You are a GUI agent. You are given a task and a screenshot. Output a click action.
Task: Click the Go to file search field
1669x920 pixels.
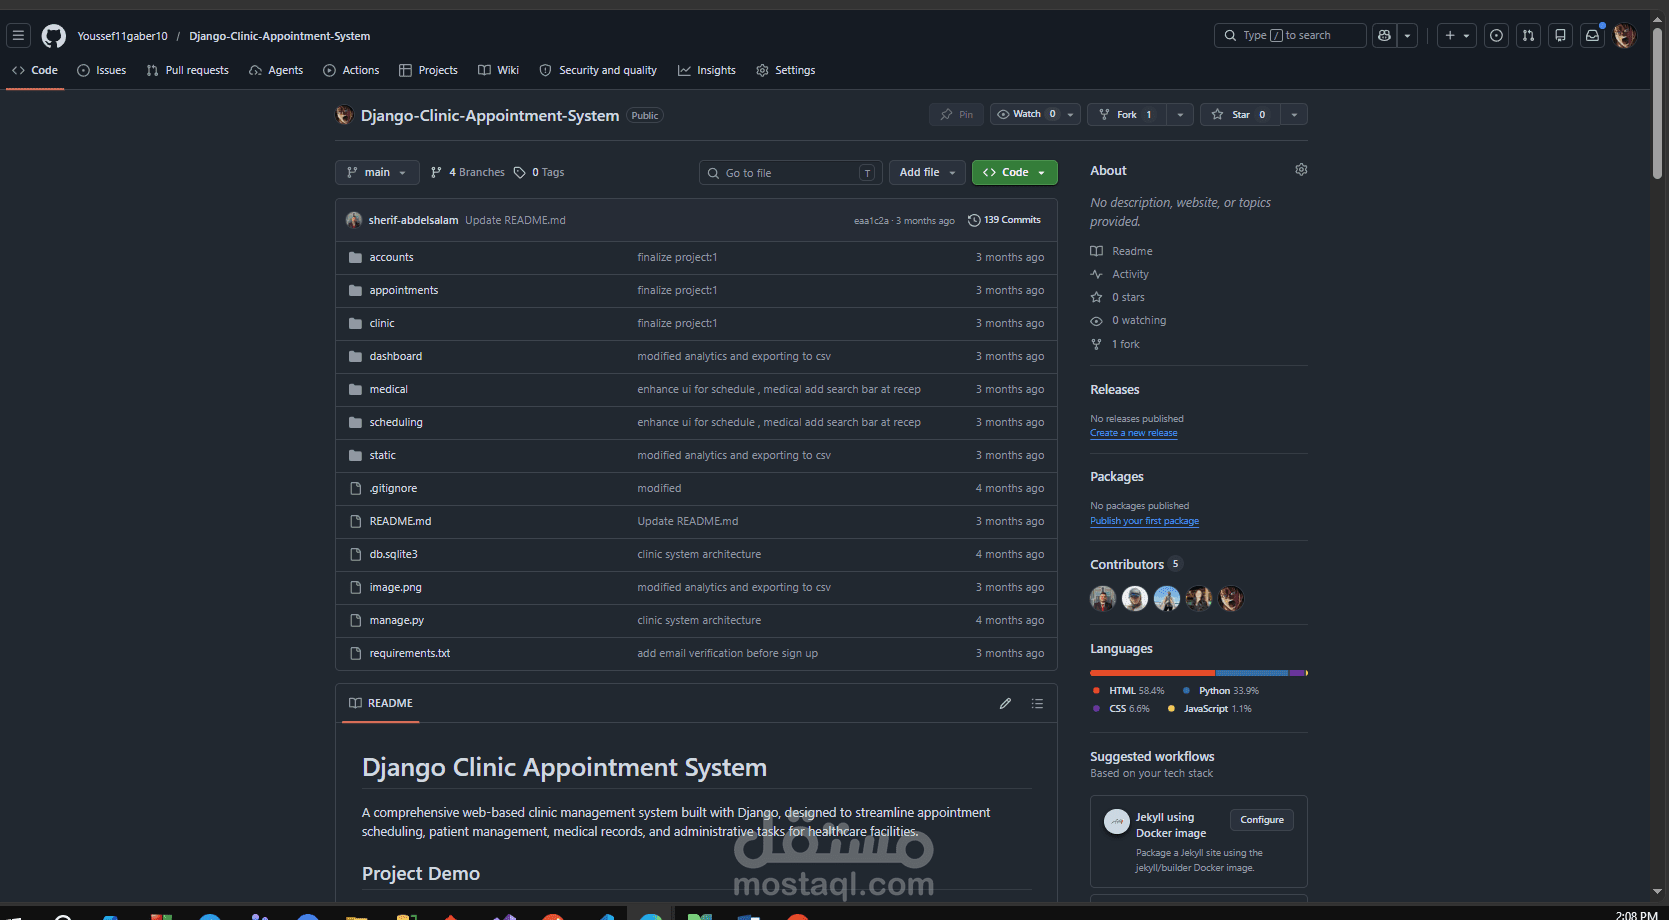[790, 173]
